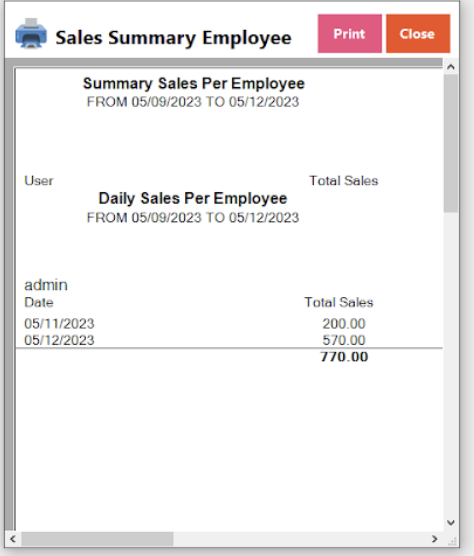Click empty vertical scrollbar track below thumb
This screenshot has height=556, width=474.
[451, 363]
